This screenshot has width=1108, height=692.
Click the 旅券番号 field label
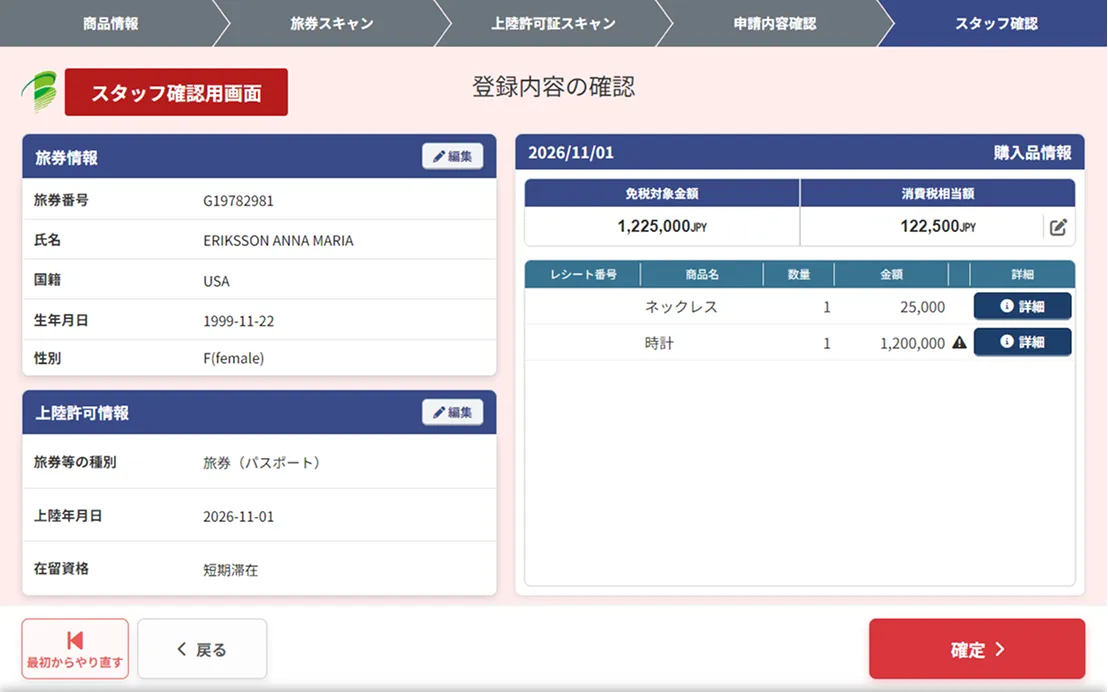click(61, 200)
